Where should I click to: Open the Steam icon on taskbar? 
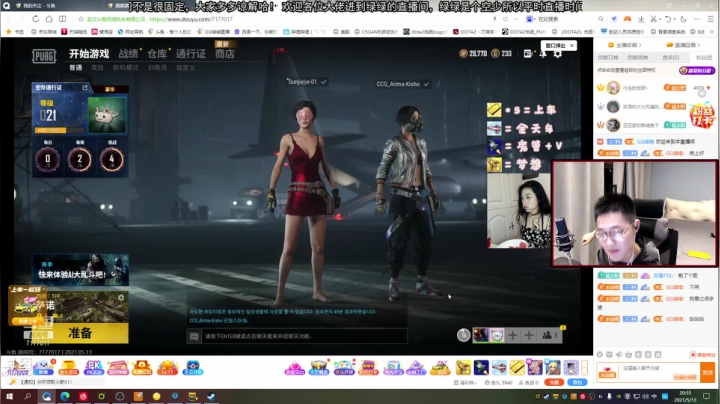pyautogui.click(x=211, y=396)
